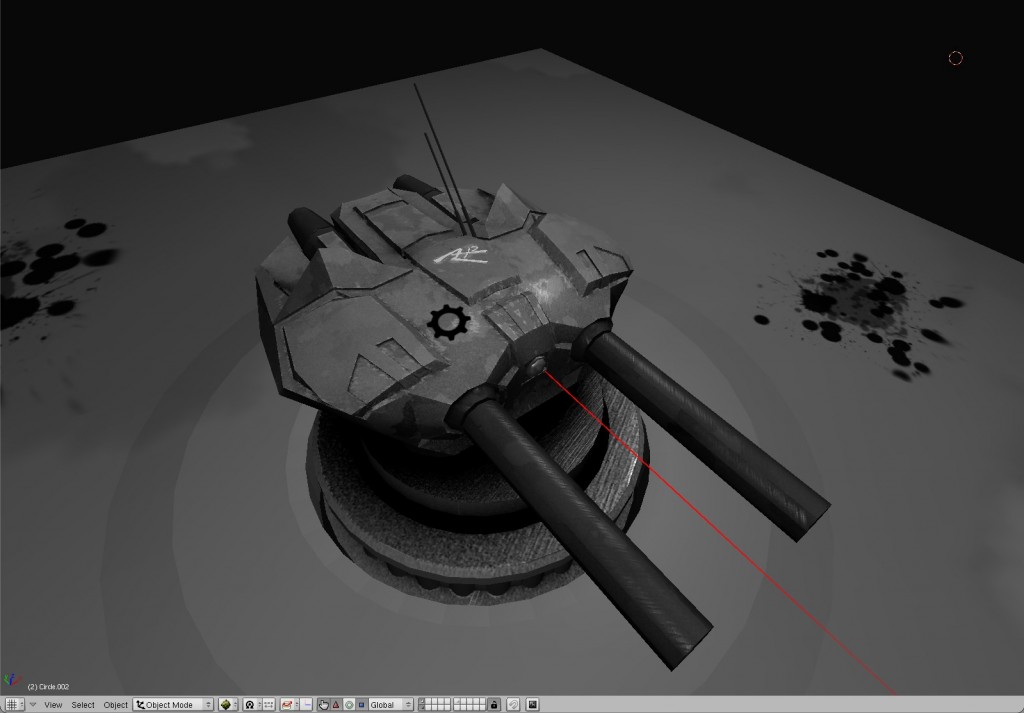Select the scale manipulator square icon

362,703
